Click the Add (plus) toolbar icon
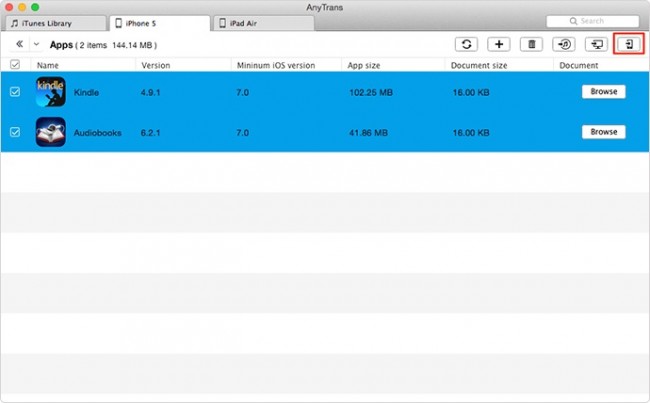Viewport: 650px width, 403px height. pyautogui.click(x=498, y=44)
